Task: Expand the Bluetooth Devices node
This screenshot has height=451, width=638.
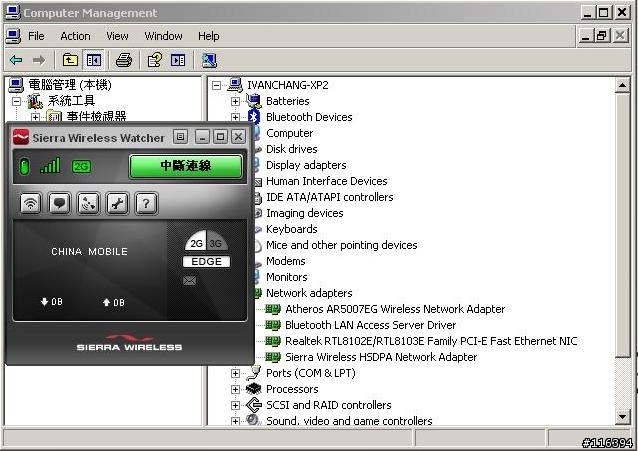Action: coord(235,117)
